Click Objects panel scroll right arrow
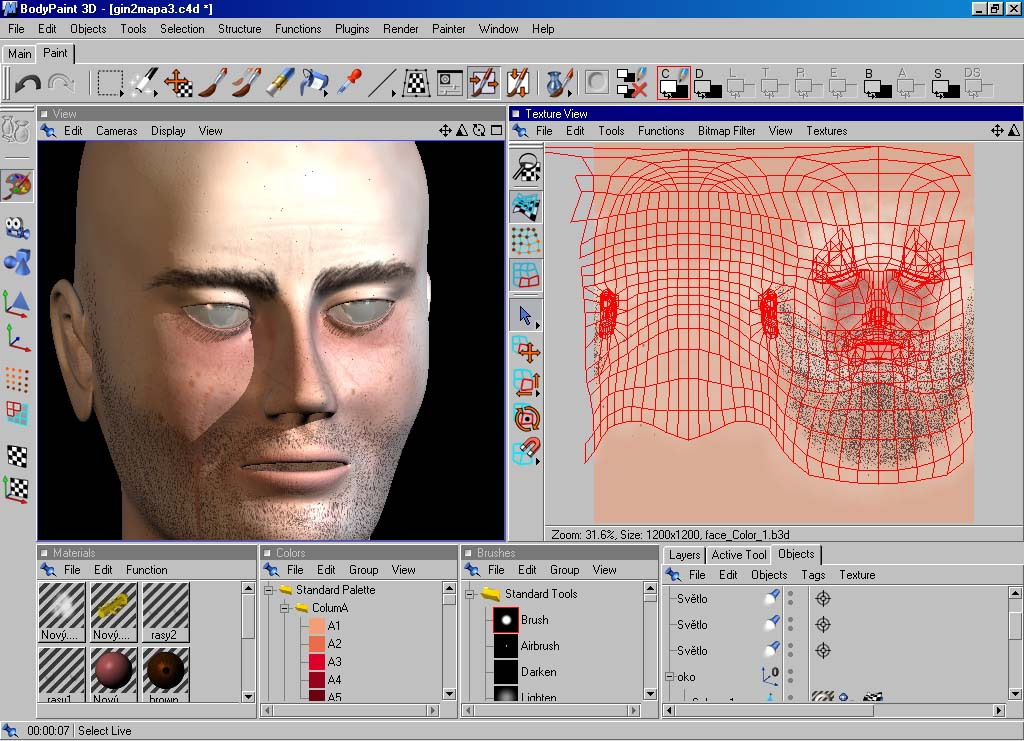1024x741 pixels. (999, 710)
